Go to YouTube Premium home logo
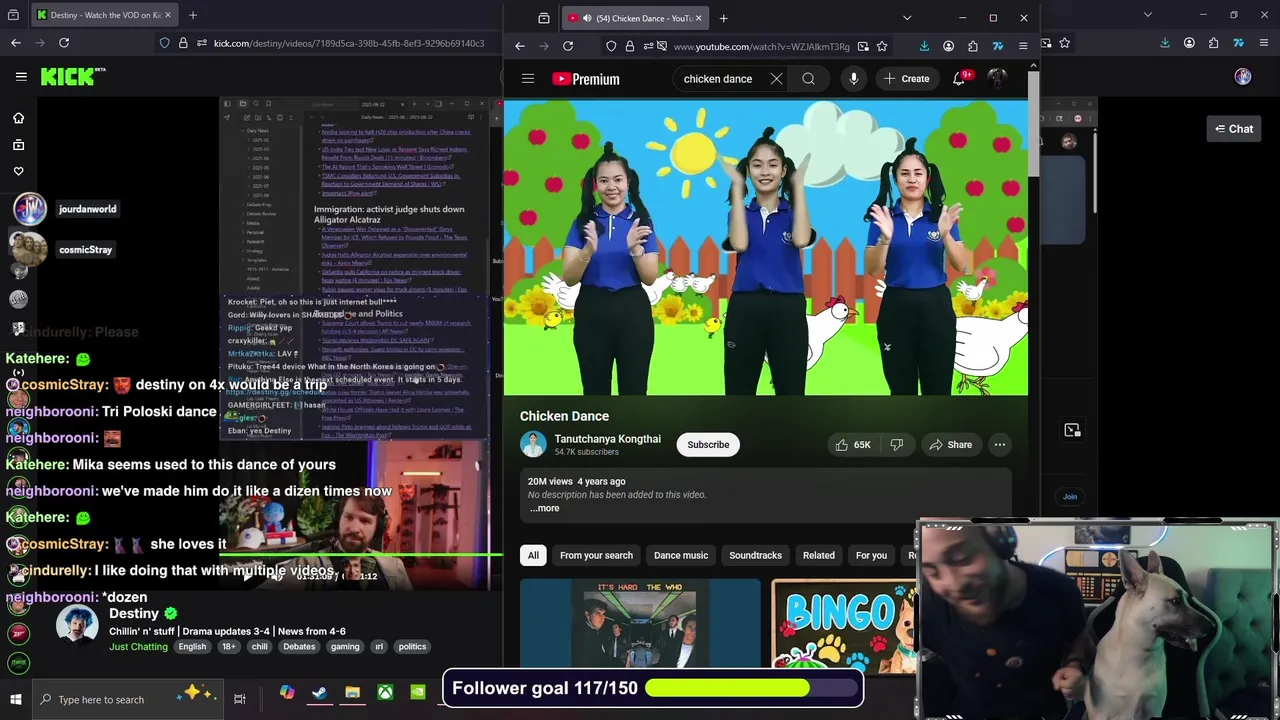The image size is (1280, 720). pyautogui.click(x=585, y=79)
